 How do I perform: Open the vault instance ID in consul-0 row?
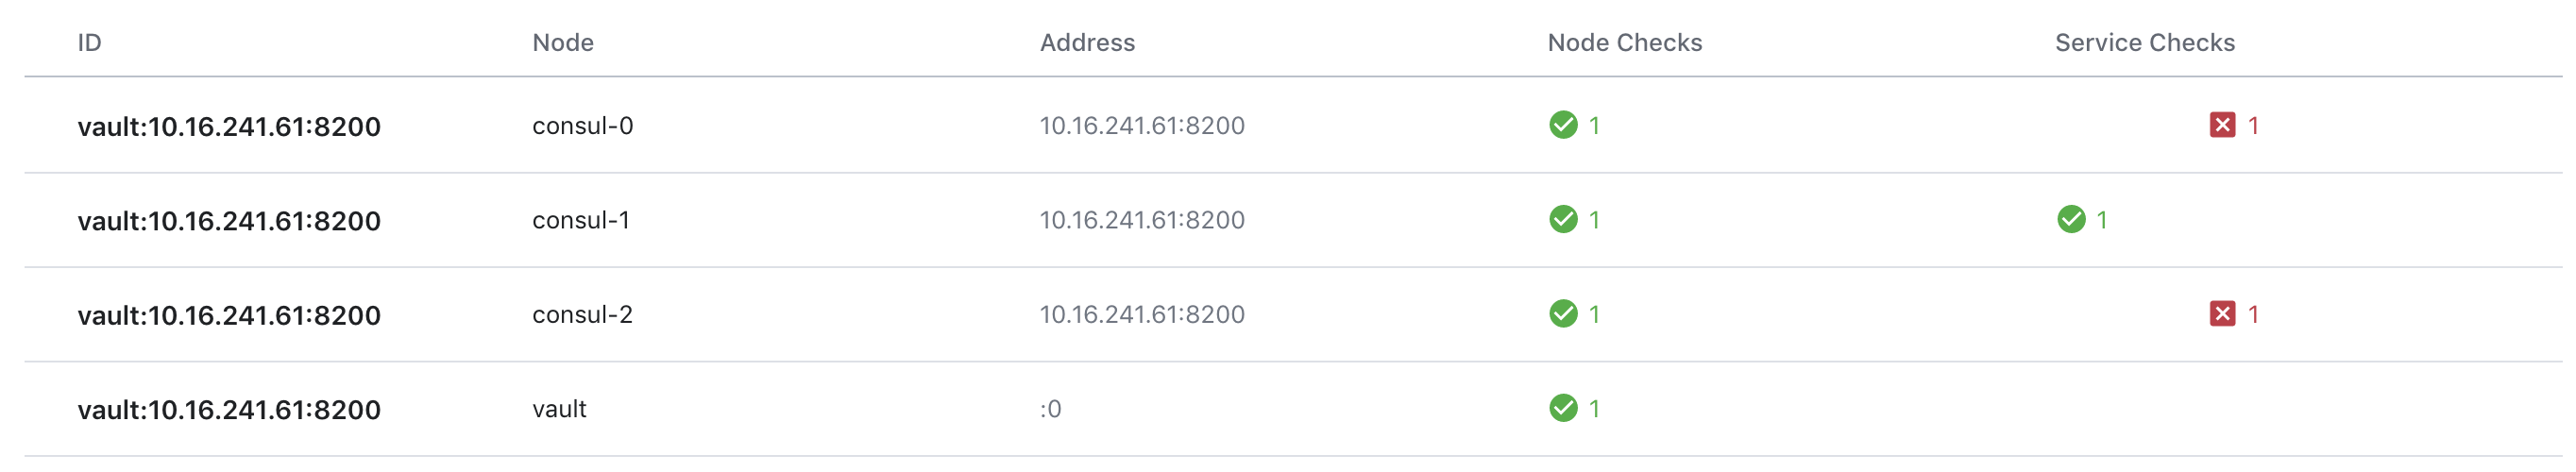tap(229, 127)
